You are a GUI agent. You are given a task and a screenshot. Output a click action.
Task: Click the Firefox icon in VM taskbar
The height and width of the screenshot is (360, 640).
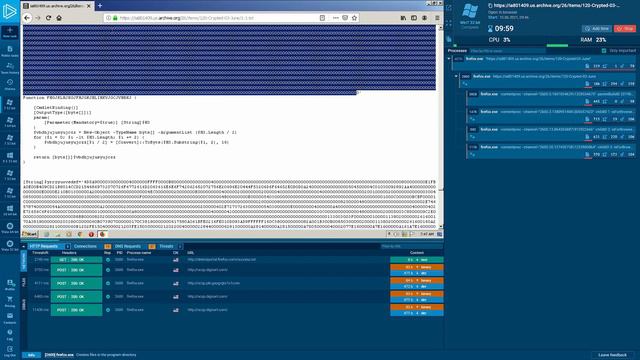point(102,234)
